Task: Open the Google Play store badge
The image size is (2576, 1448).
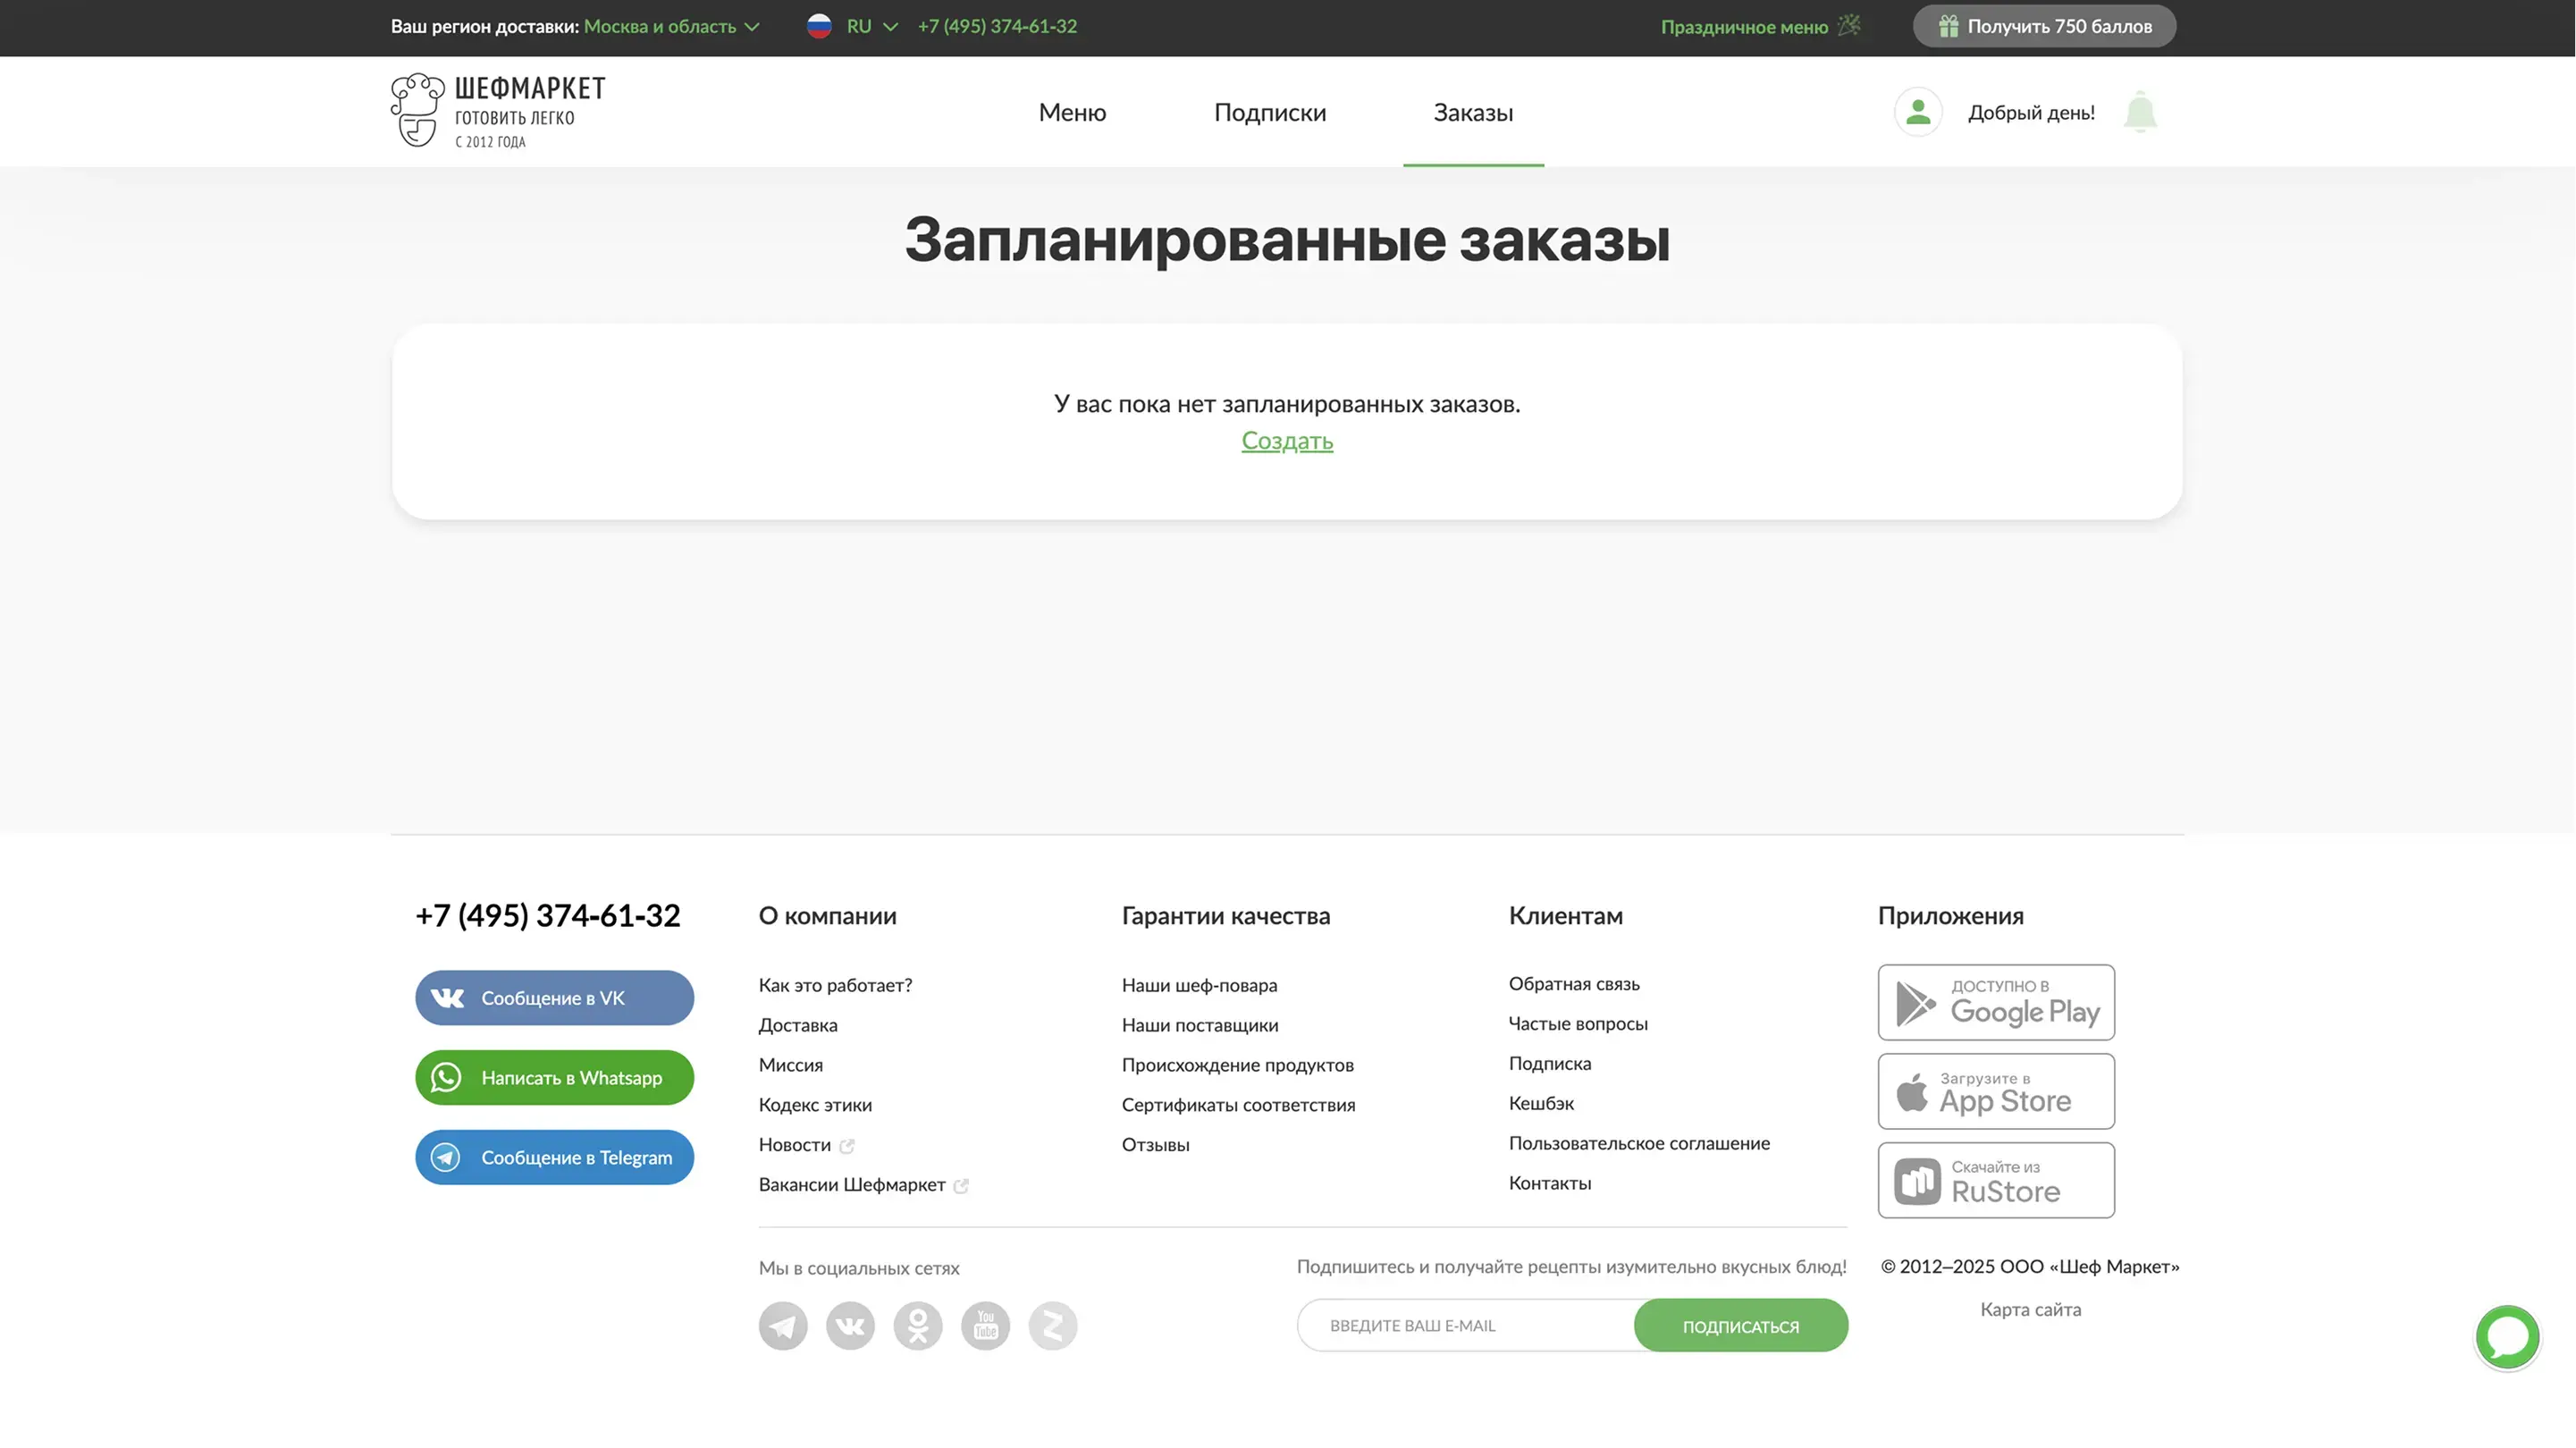Action: click(1995, 1002)
